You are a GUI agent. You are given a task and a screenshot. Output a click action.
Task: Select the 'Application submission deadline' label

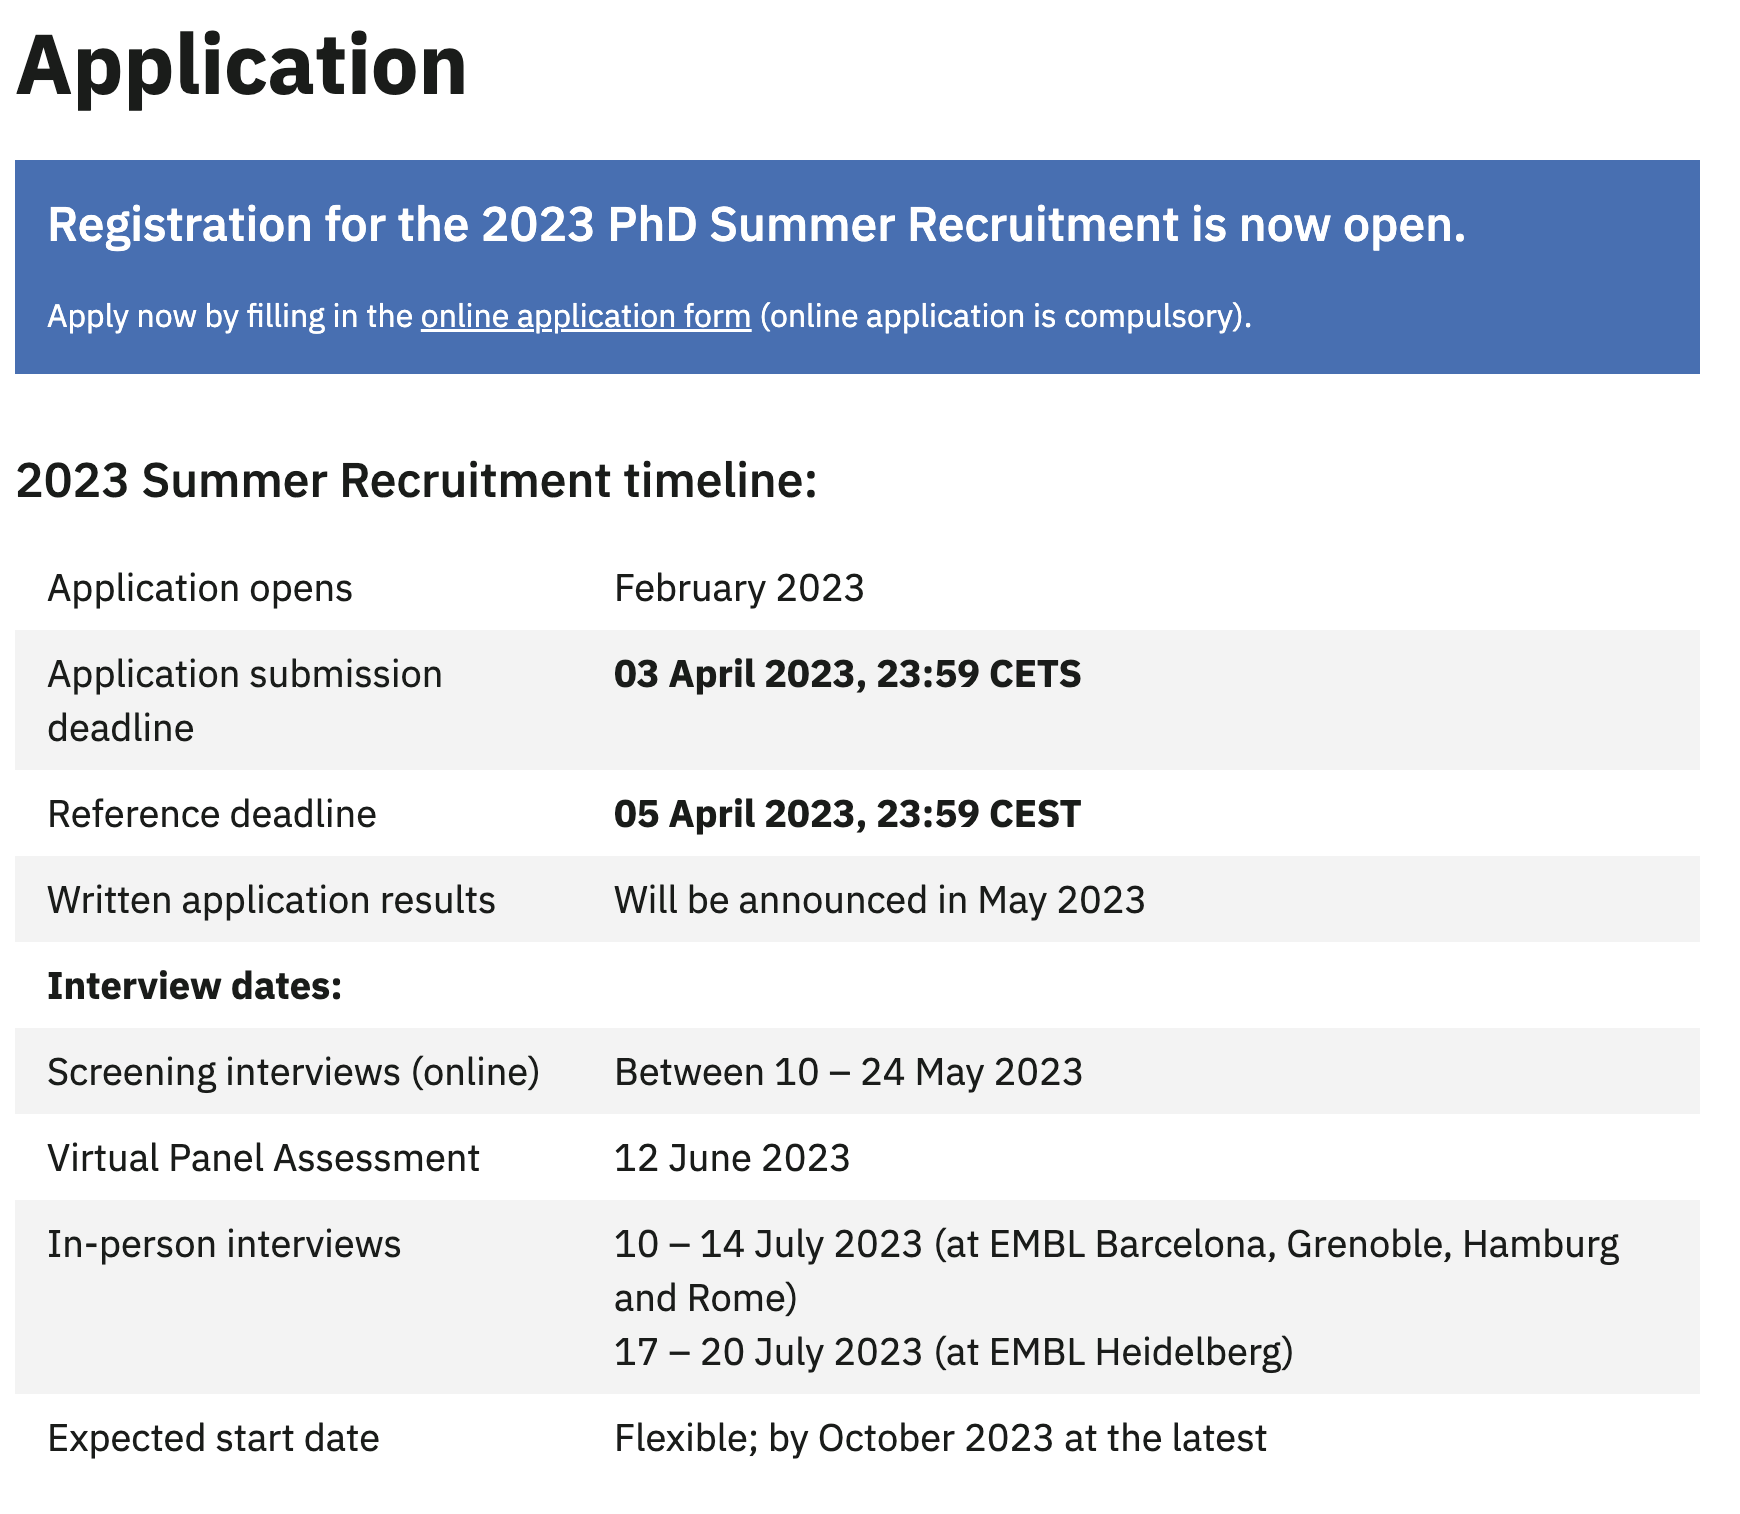244,700
